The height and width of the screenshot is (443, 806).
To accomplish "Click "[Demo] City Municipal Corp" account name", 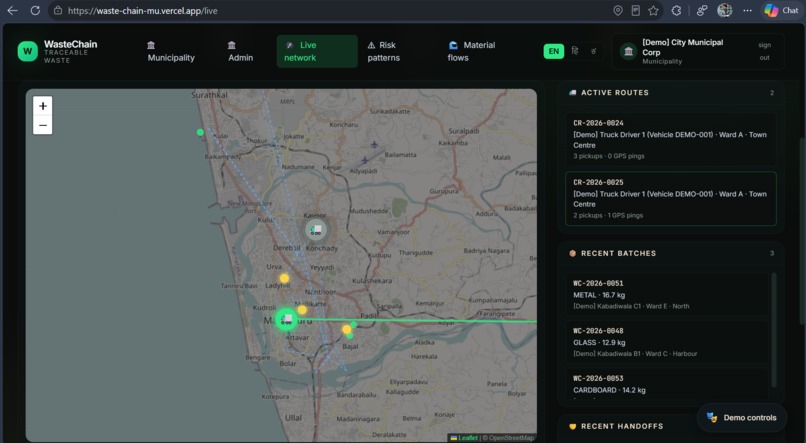I will pos(683,47).
